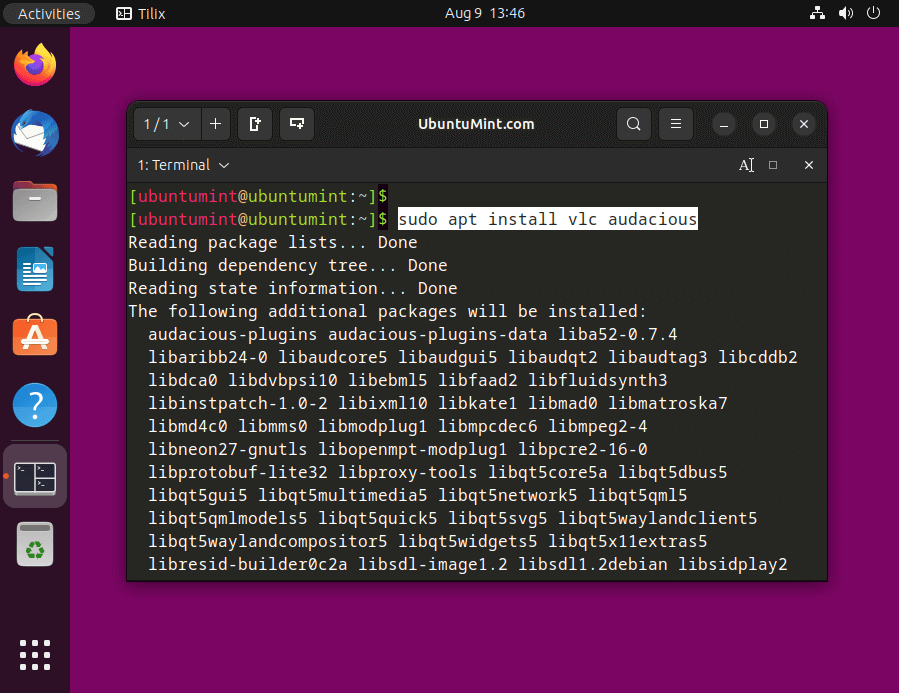The width and height of the screenshot is (899, 693).
Task: Click 'libmatroska7' package name
Action: (x=667, y=403)
